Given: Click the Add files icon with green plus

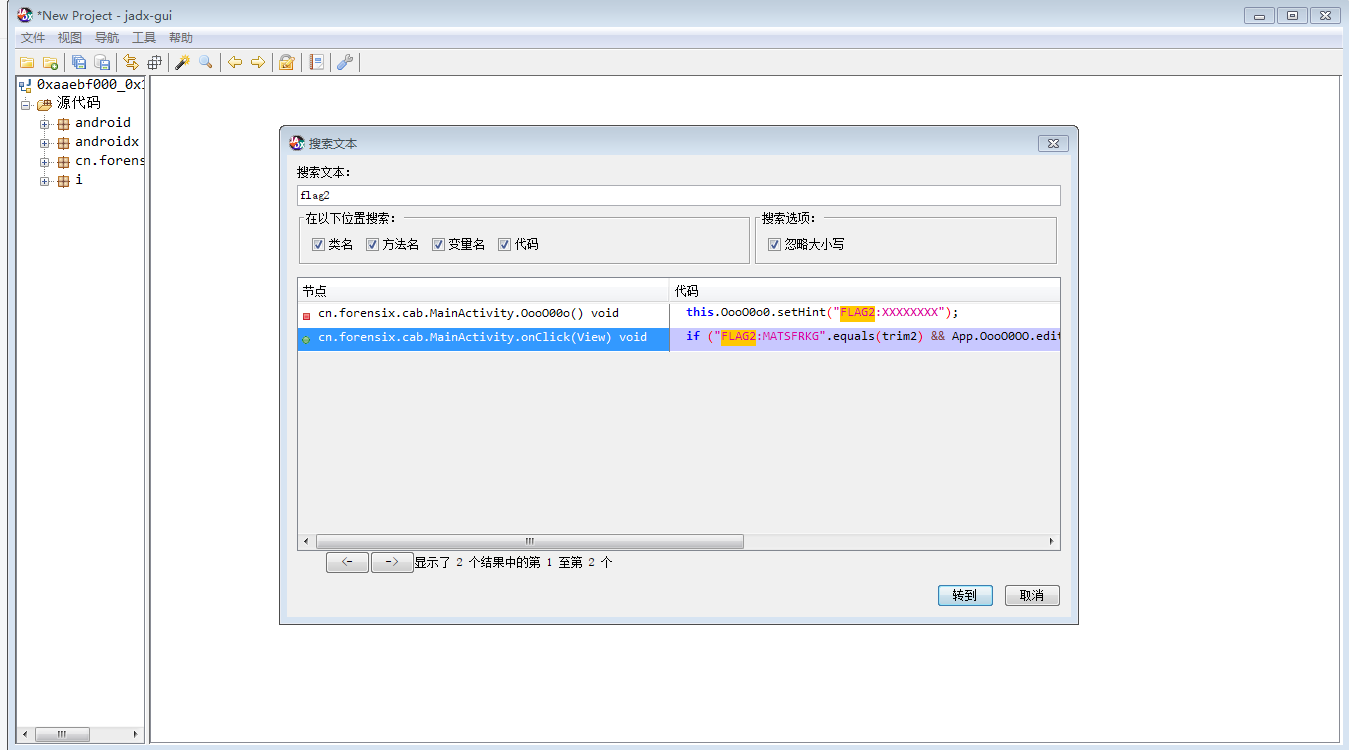Looking at the screenshot, I should coord(50,62).
